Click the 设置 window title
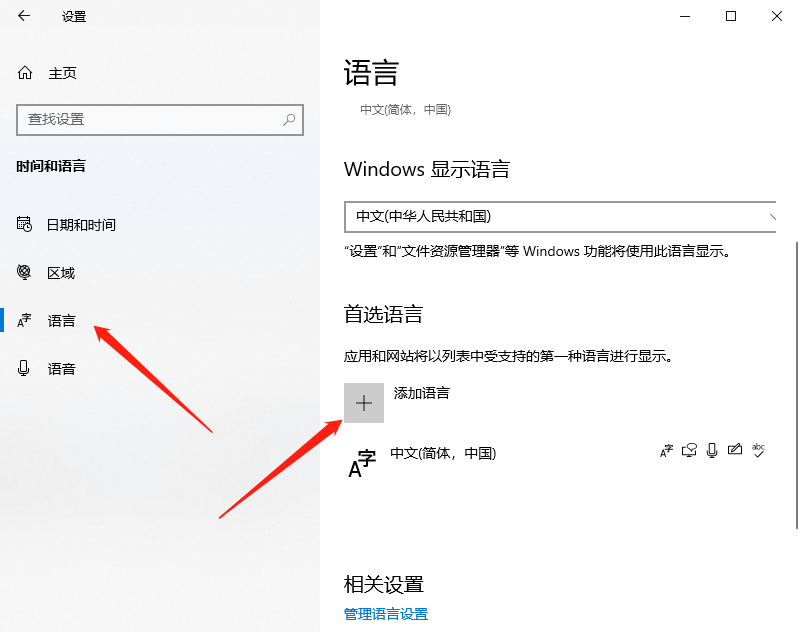This screenshot has width=800, height=632. (74, 17)
